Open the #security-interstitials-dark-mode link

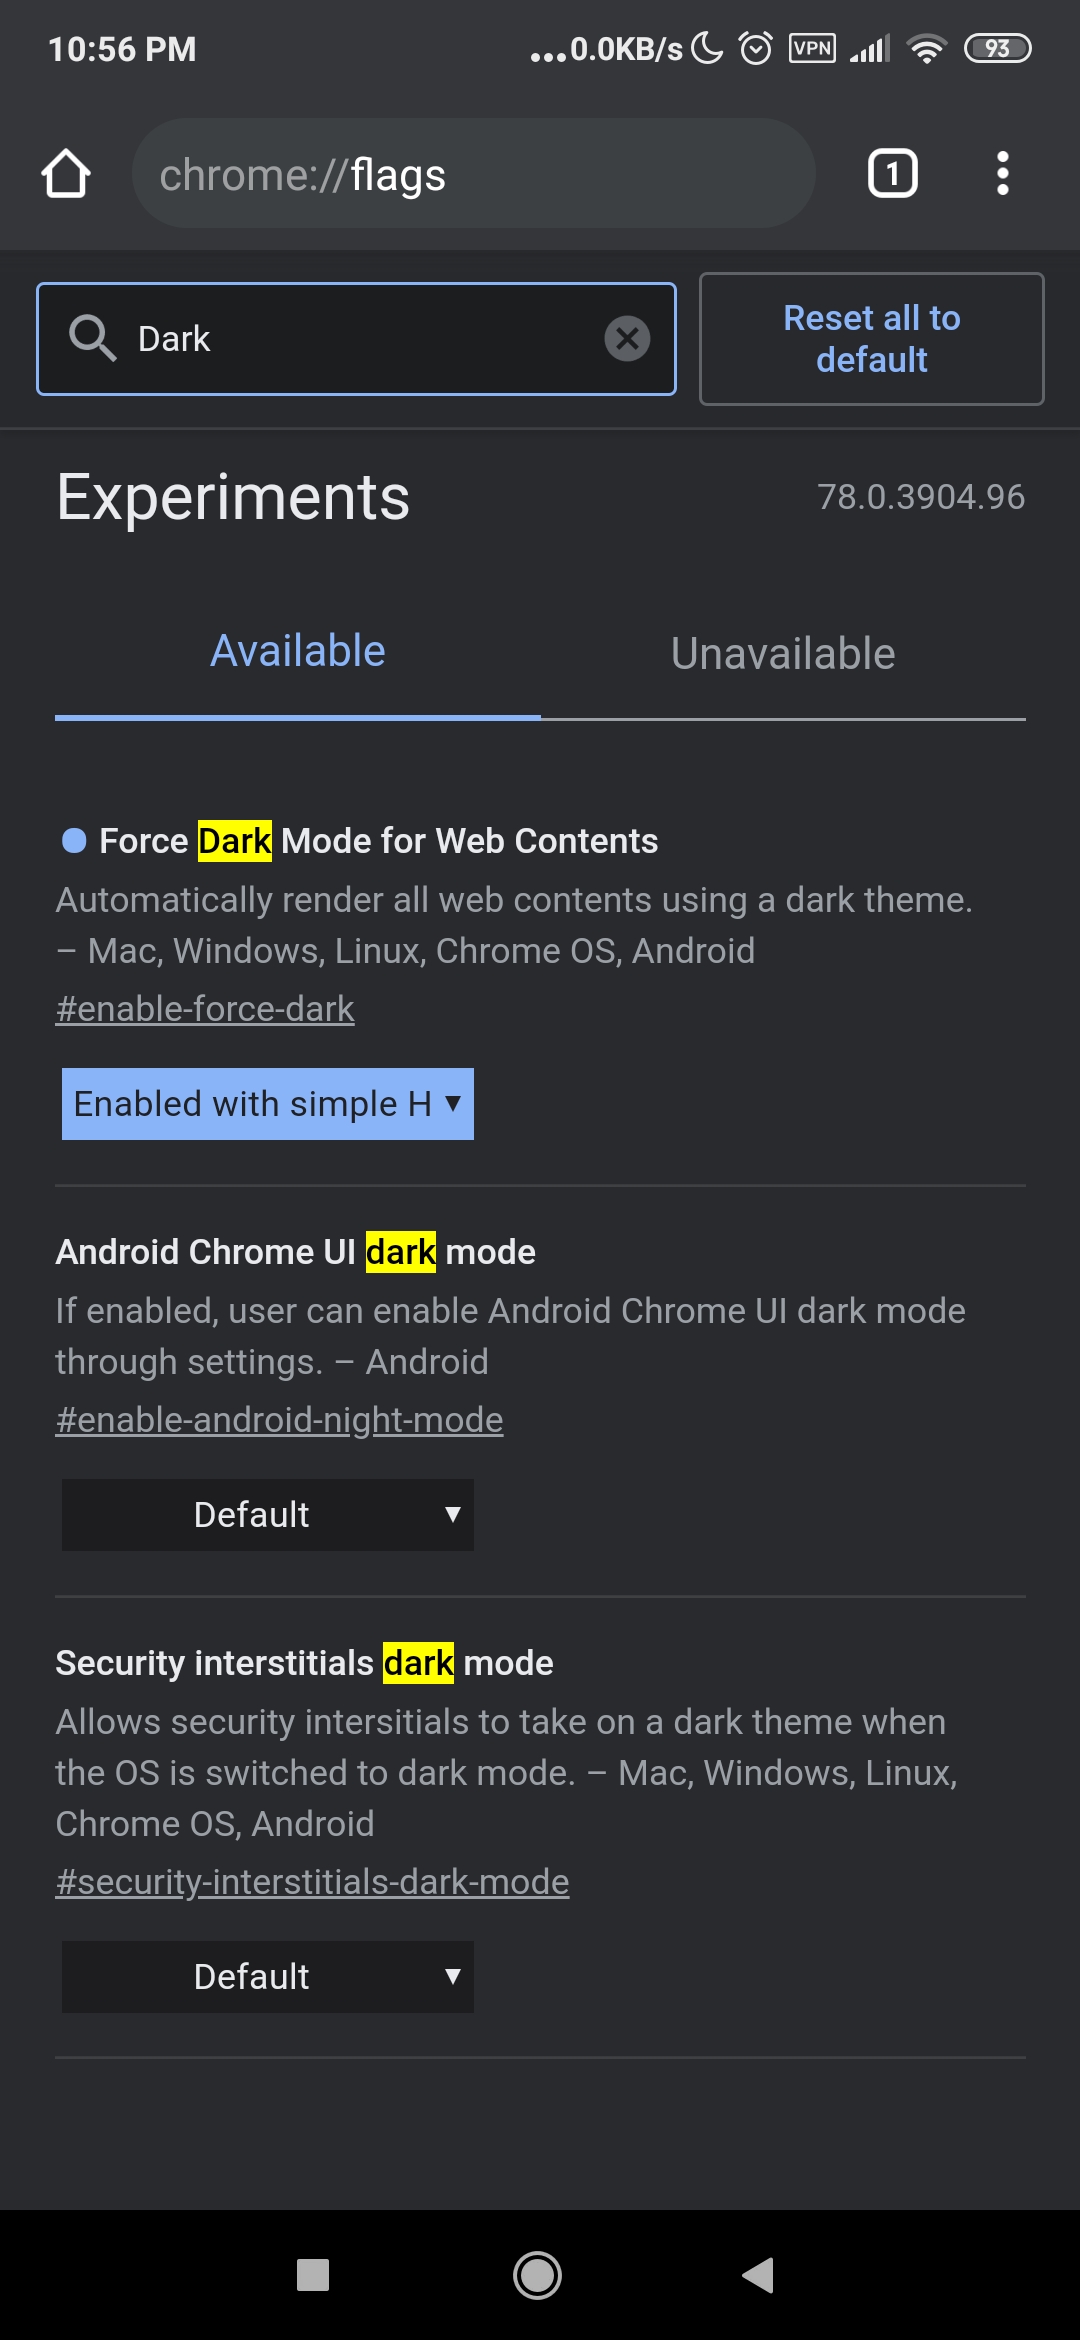tap(312, 1881)
